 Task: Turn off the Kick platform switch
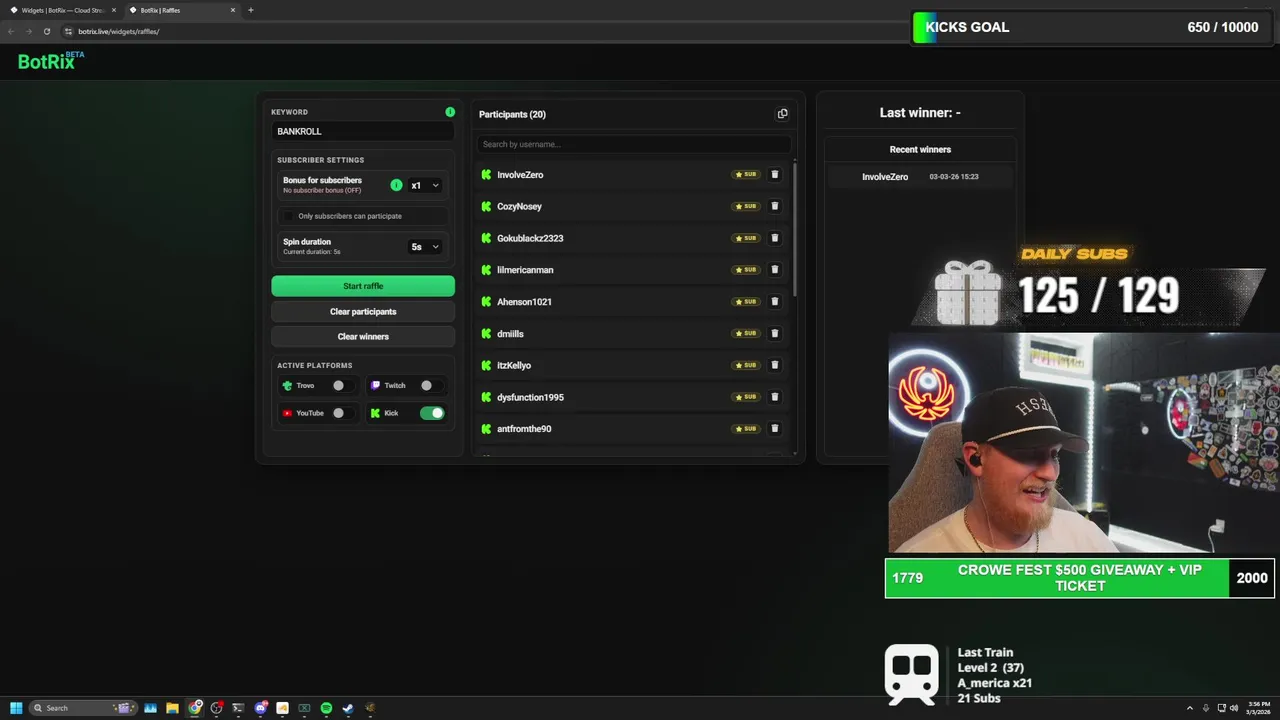[x=432, y=413]
